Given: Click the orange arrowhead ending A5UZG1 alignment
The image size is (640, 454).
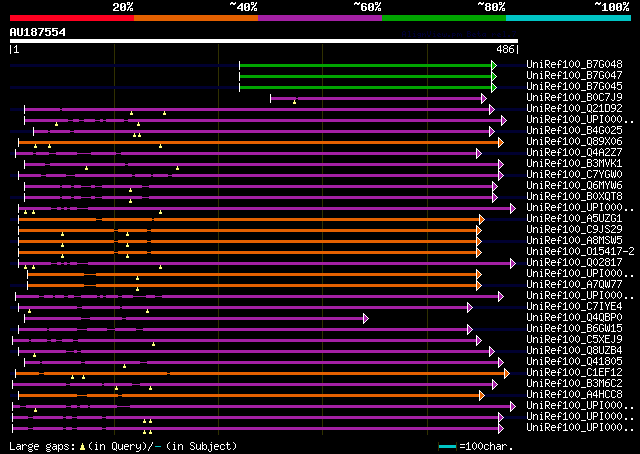Looking at the screenshot, I should point(482,220).
